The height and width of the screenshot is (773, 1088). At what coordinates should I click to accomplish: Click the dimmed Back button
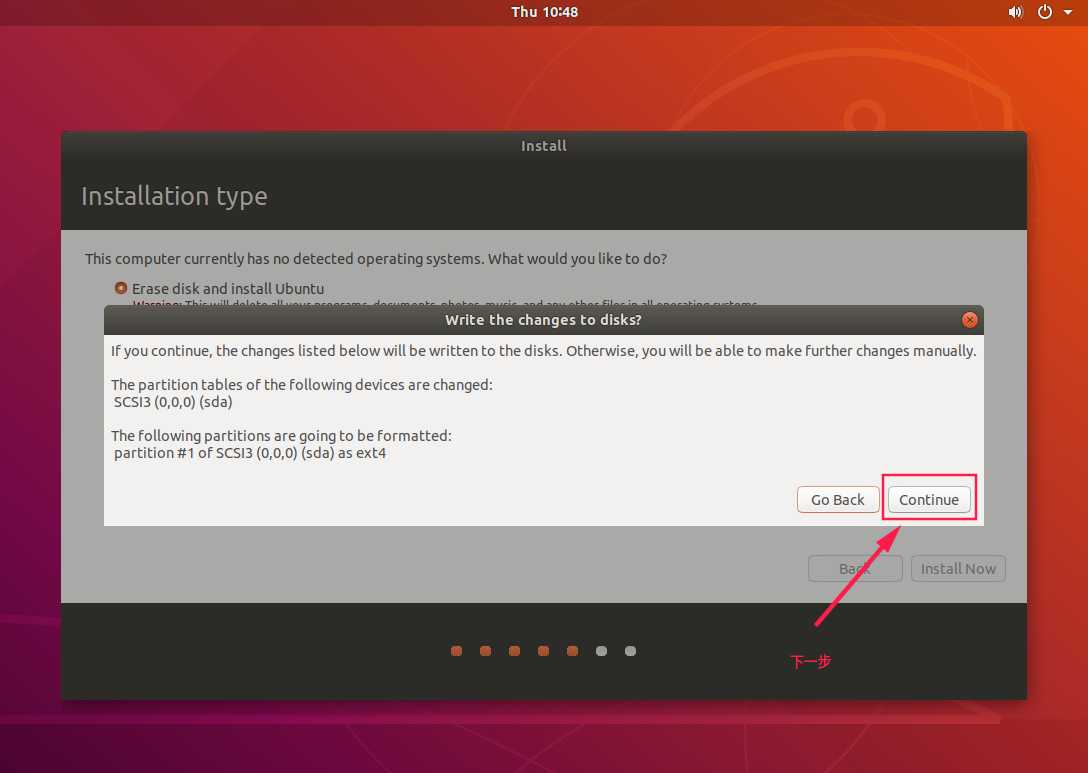coord(855,569)
